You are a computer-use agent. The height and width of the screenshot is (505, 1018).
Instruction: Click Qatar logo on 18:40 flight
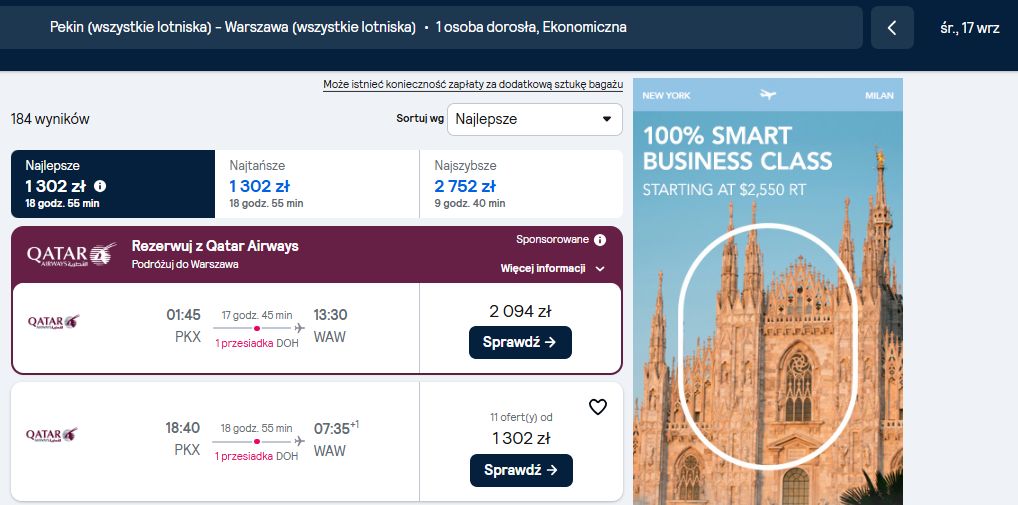(52, 435)
